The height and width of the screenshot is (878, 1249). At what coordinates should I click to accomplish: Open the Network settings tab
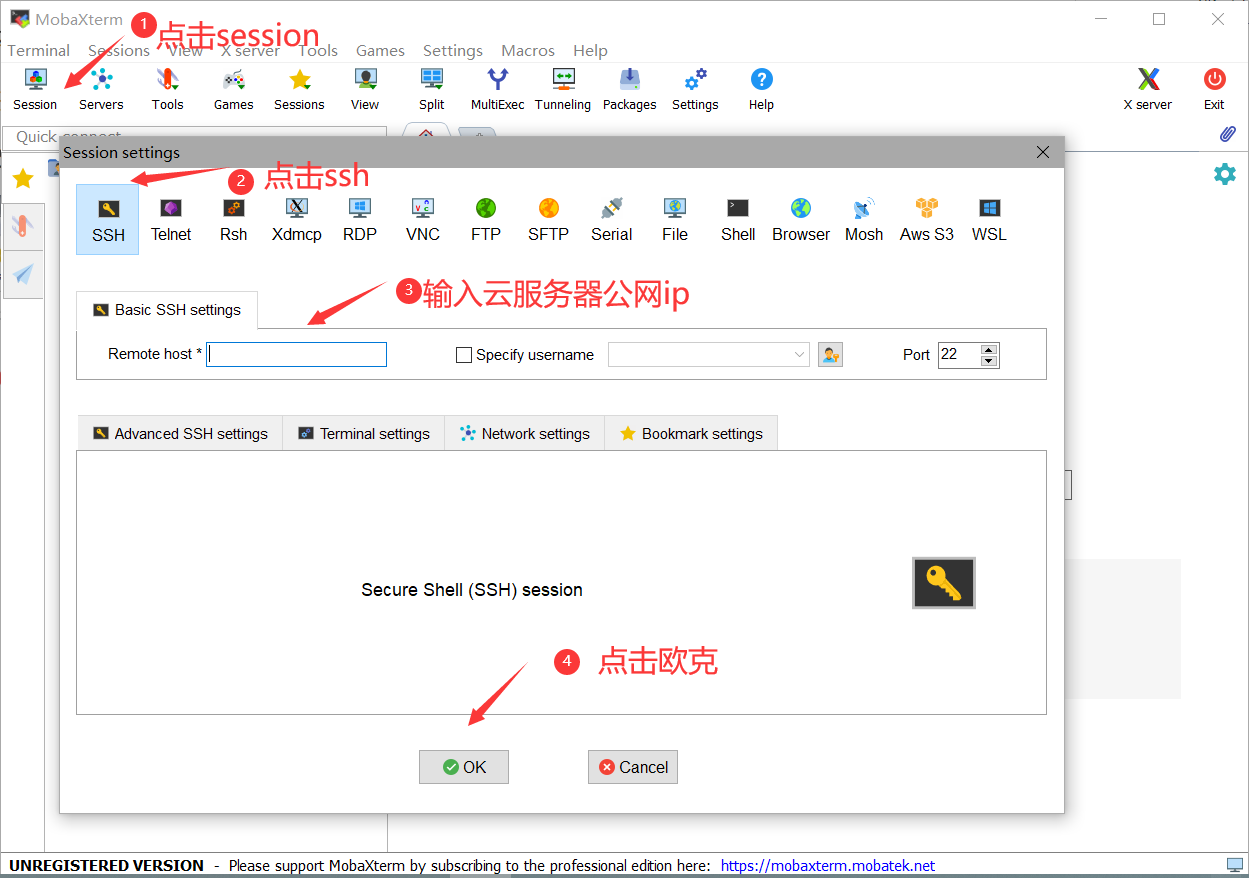(525, 434)
